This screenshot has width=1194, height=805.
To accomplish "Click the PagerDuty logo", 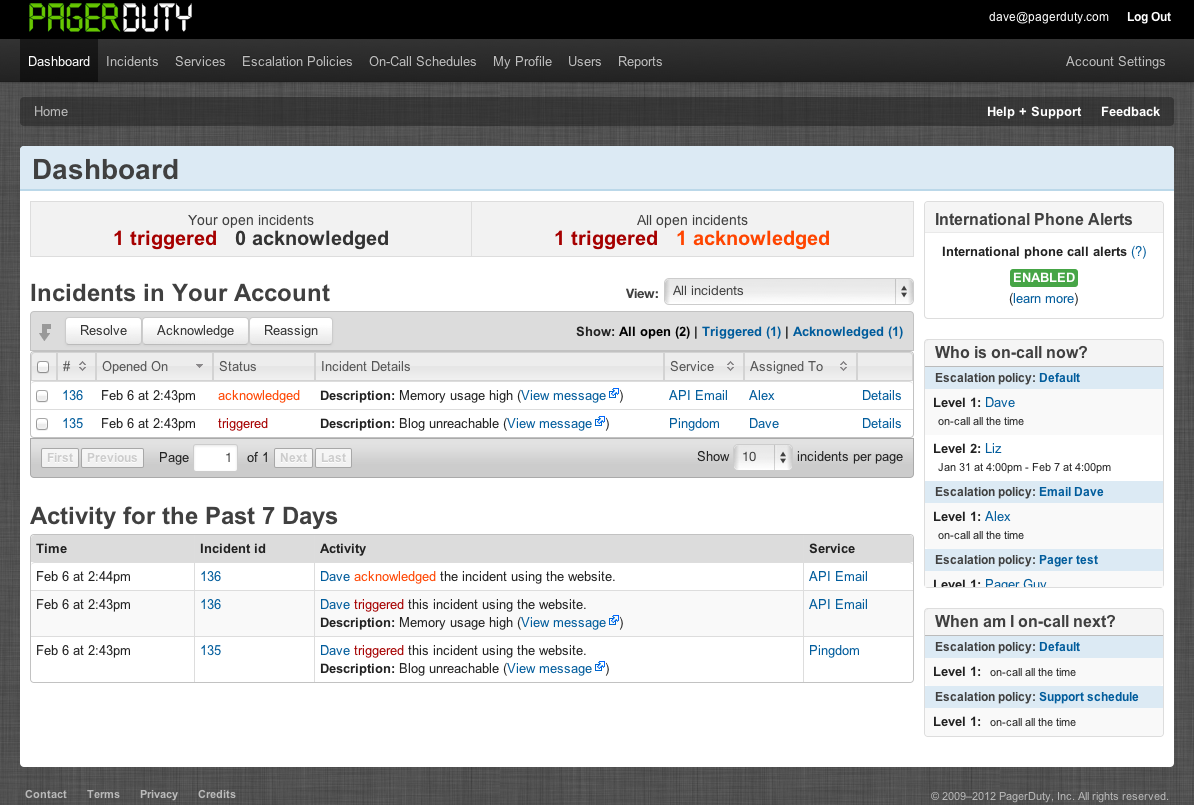I will coord(110,17).
